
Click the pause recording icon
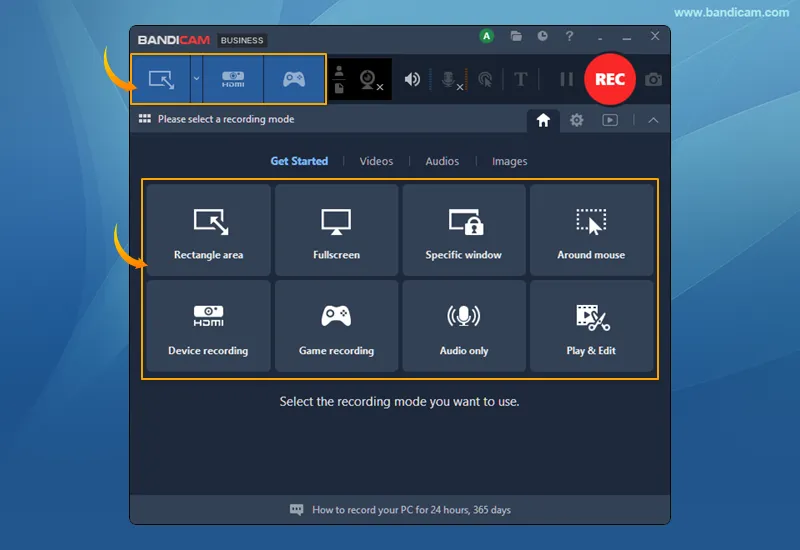(x=566, y=79)
